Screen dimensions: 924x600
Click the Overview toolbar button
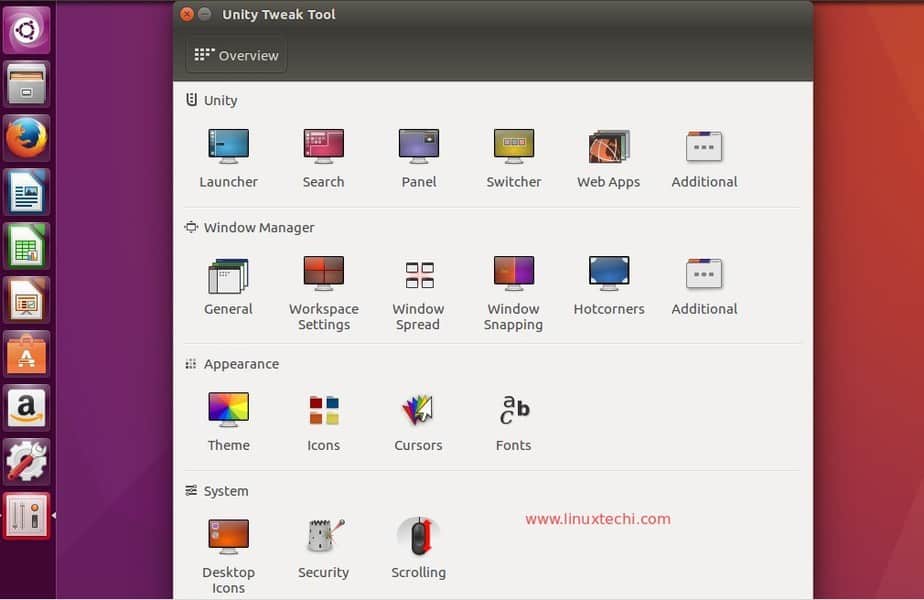(x=236, y=55)
